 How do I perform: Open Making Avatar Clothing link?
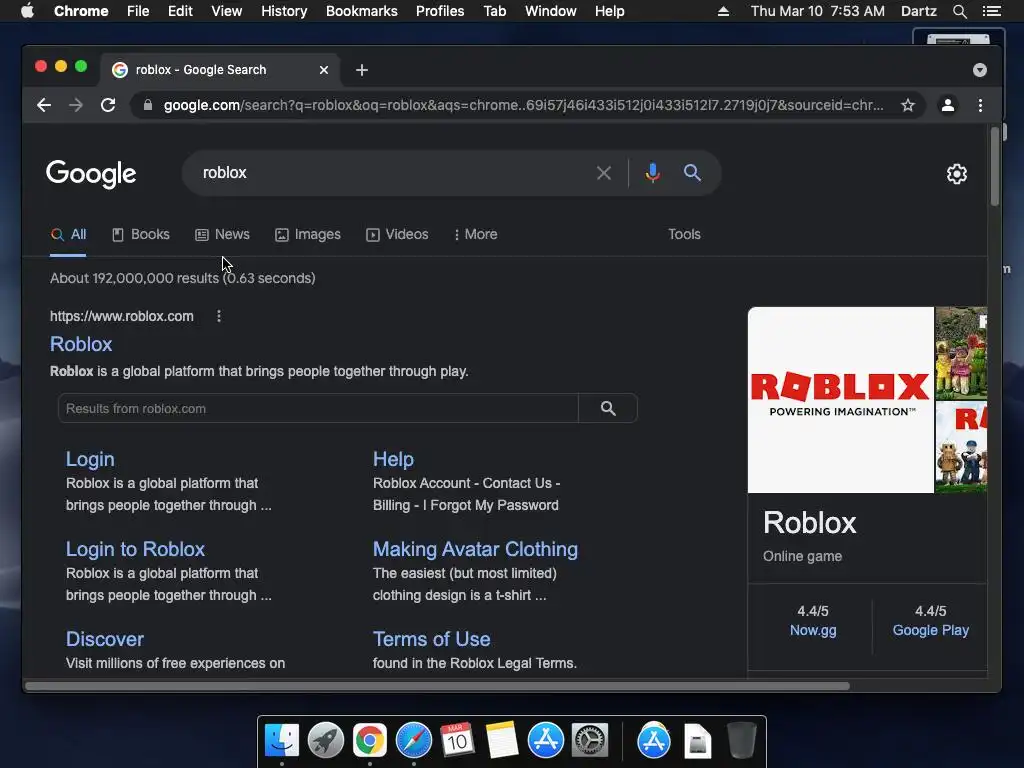pyautogui.click(x=475, y=549)
